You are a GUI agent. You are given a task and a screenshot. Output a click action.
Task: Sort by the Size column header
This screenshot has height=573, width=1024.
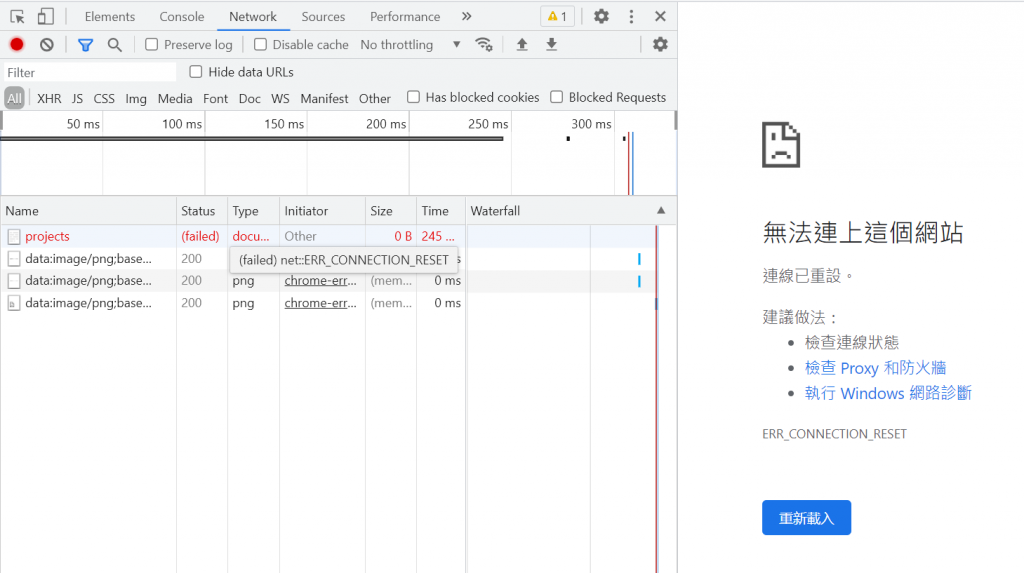(391, 211)
